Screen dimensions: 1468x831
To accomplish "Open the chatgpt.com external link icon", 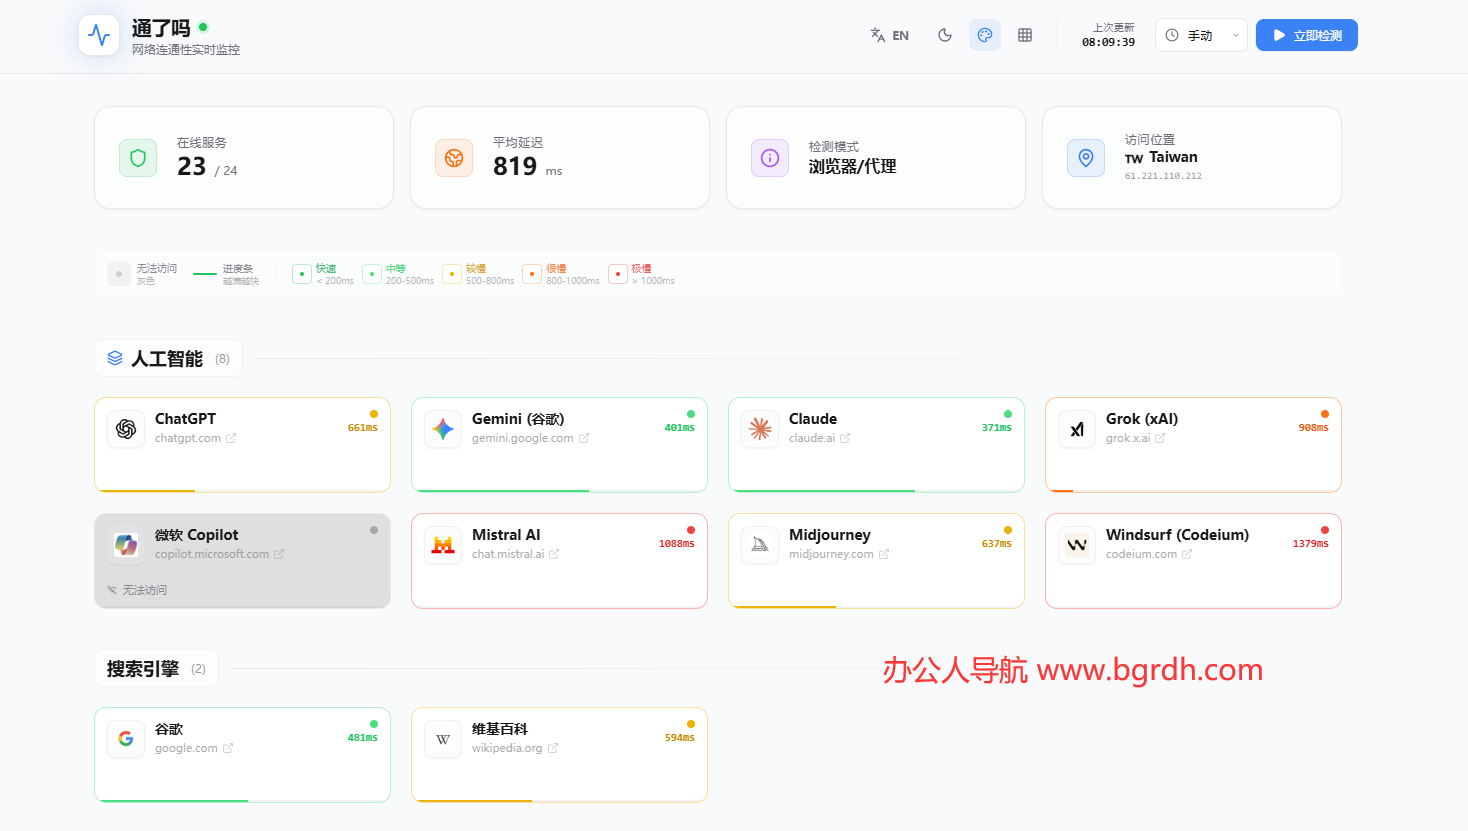I will pyautogui.click(x=231, y=438).
